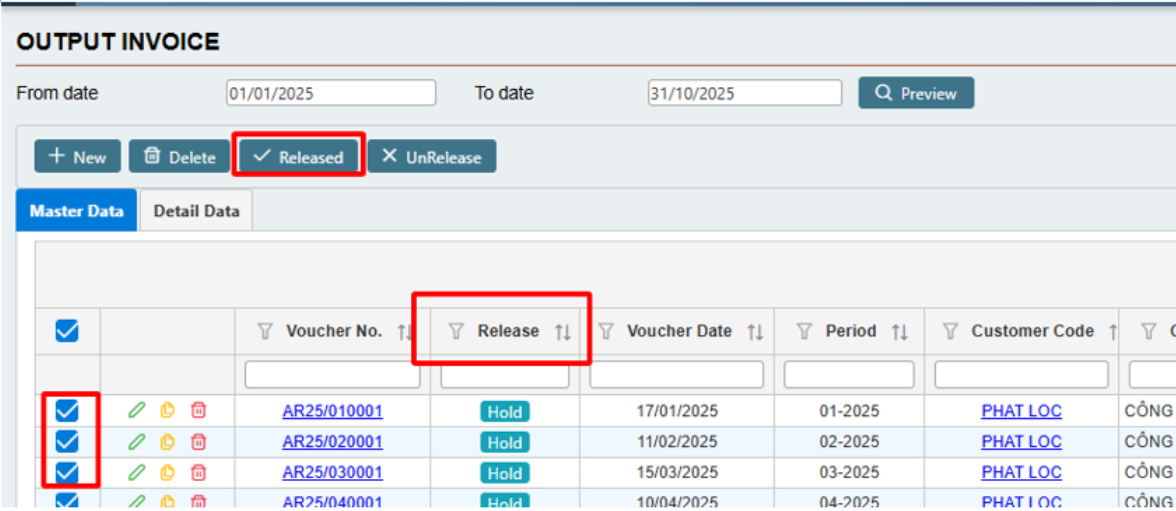Click the filter funnel icon in Release column
Screen dimensions: 1176x511
coord(456,331)
